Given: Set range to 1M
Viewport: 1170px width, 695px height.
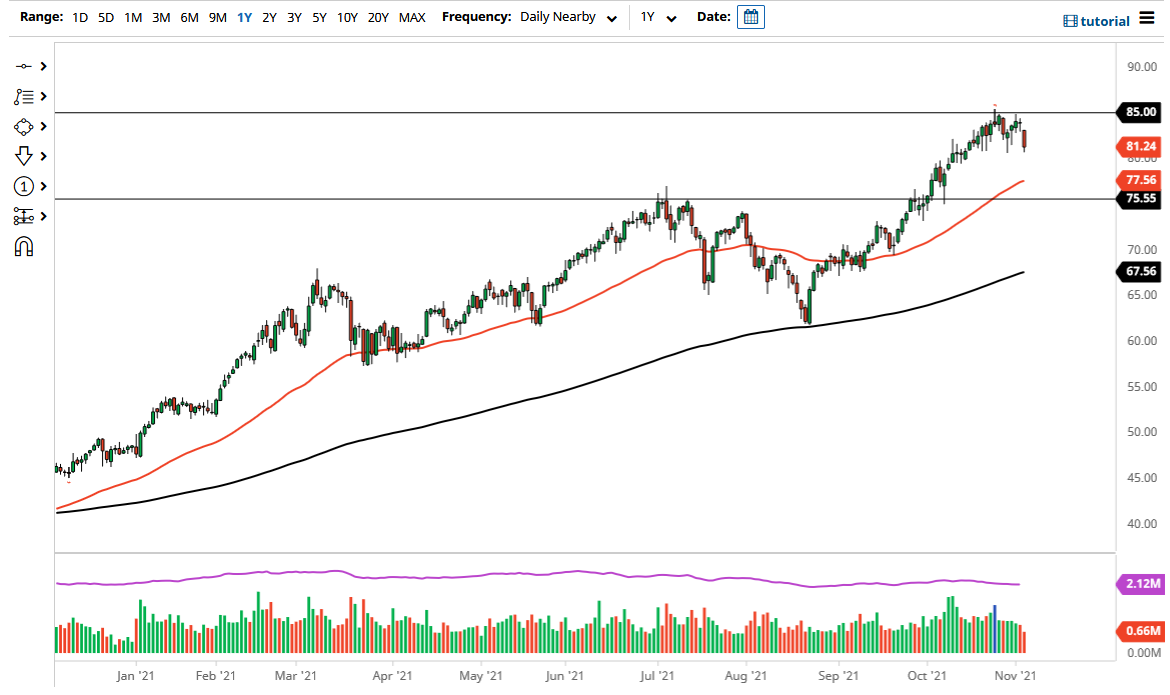Looking at the screenshot, I should click(x=133, y=17).
